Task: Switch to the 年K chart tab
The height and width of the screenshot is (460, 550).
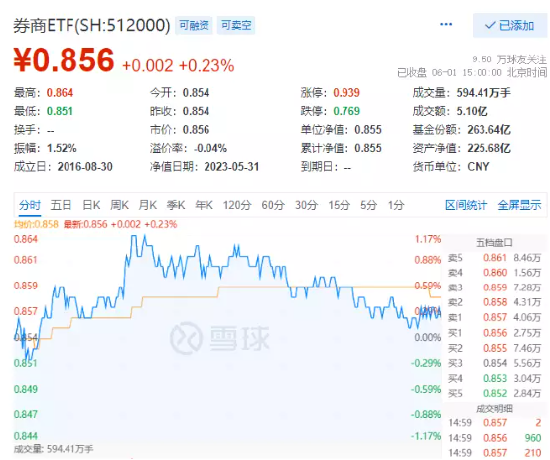Action: pyautogui.click(x=204, y=205)
